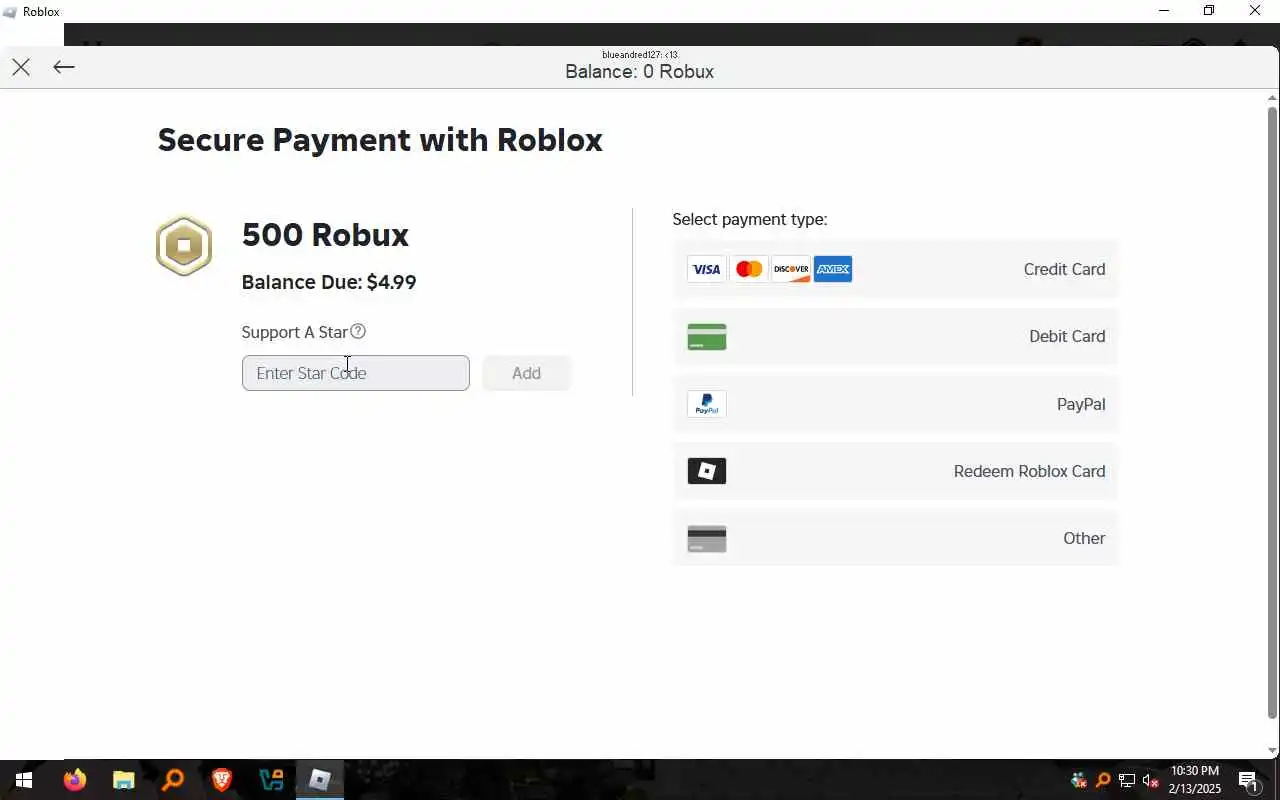The height and width of the screenshot is (800, 1280).
Task: Click the scrollbar up arrow
Action: point(1273,97)
